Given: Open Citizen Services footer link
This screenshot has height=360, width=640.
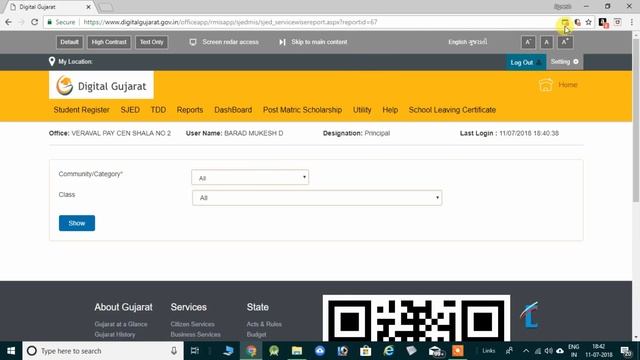Looking at the screenshot, I should [192, 324].
